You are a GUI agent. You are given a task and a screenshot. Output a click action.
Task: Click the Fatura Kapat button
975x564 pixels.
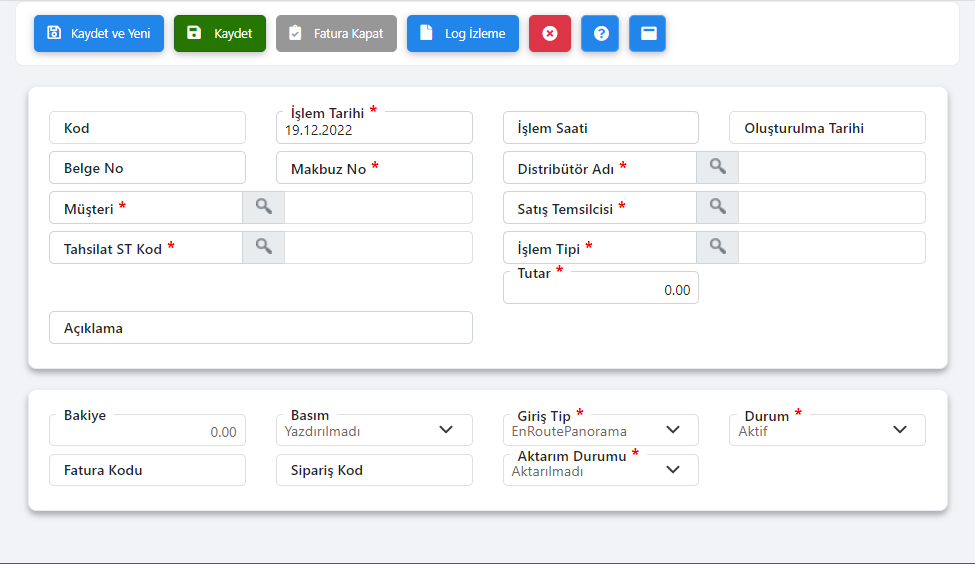[x=336, y=33]
